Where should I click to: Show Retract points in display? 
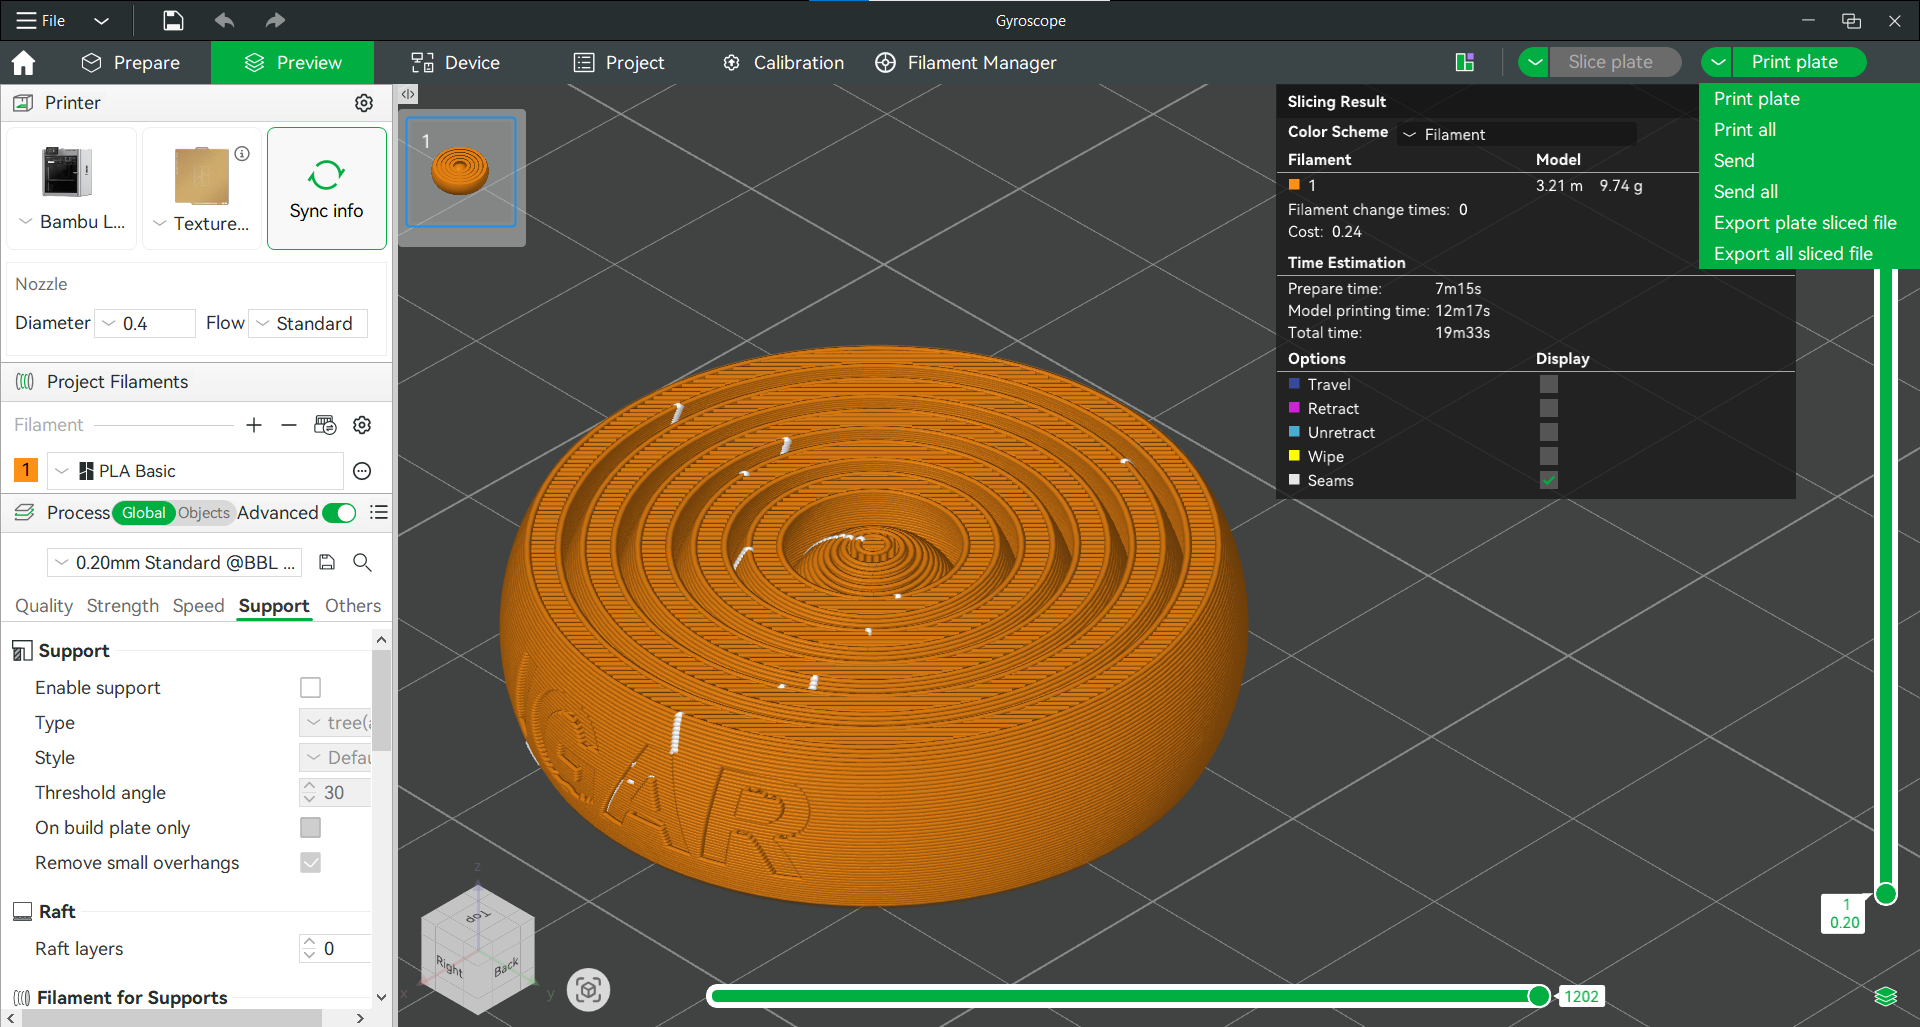click(x=1548, y=408)
